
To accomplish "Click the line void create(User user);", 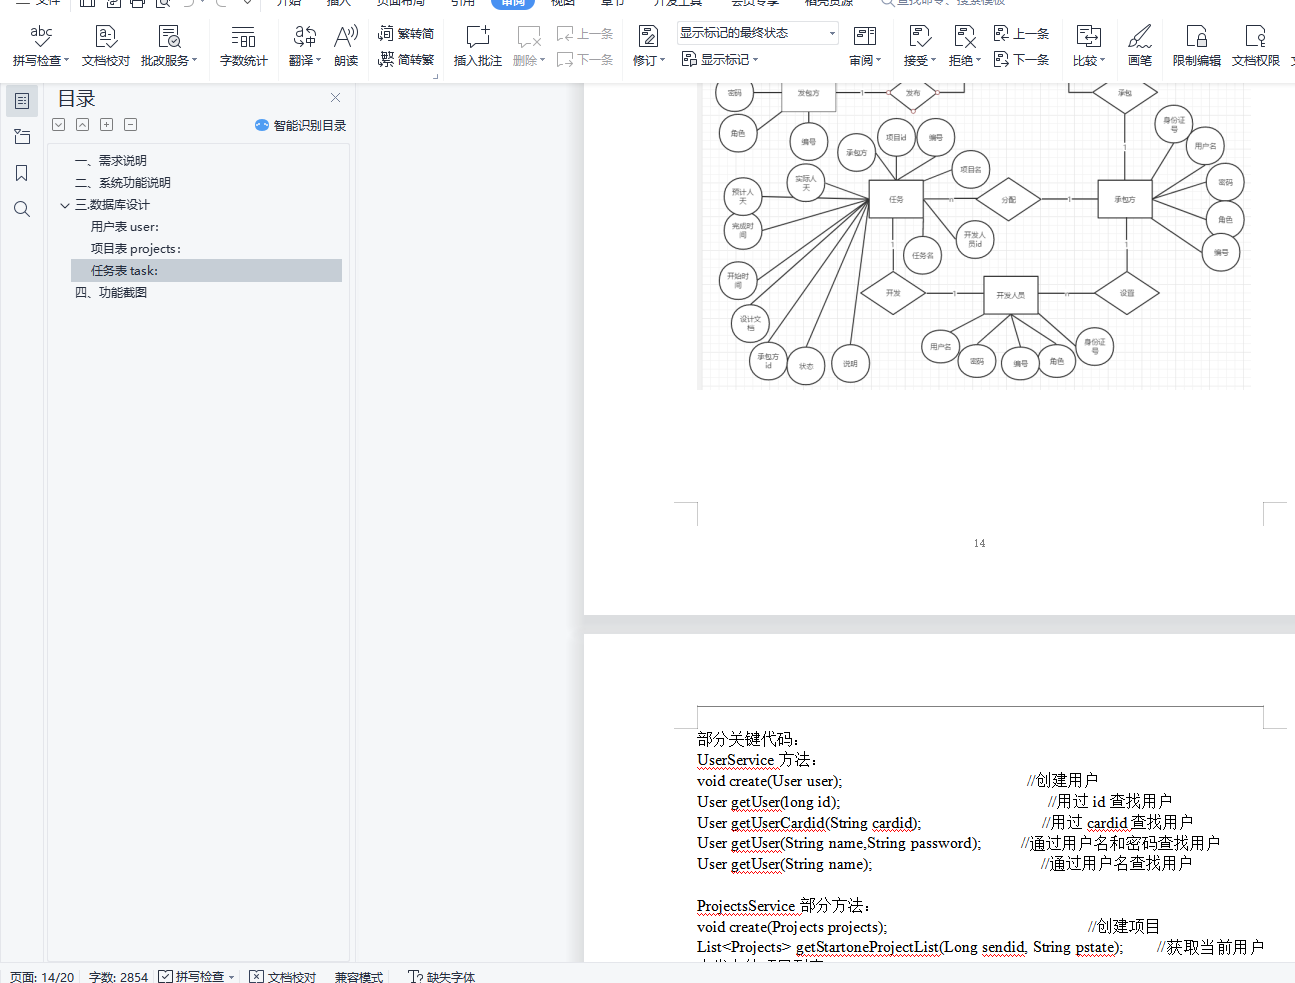I will tap(770, 781).
